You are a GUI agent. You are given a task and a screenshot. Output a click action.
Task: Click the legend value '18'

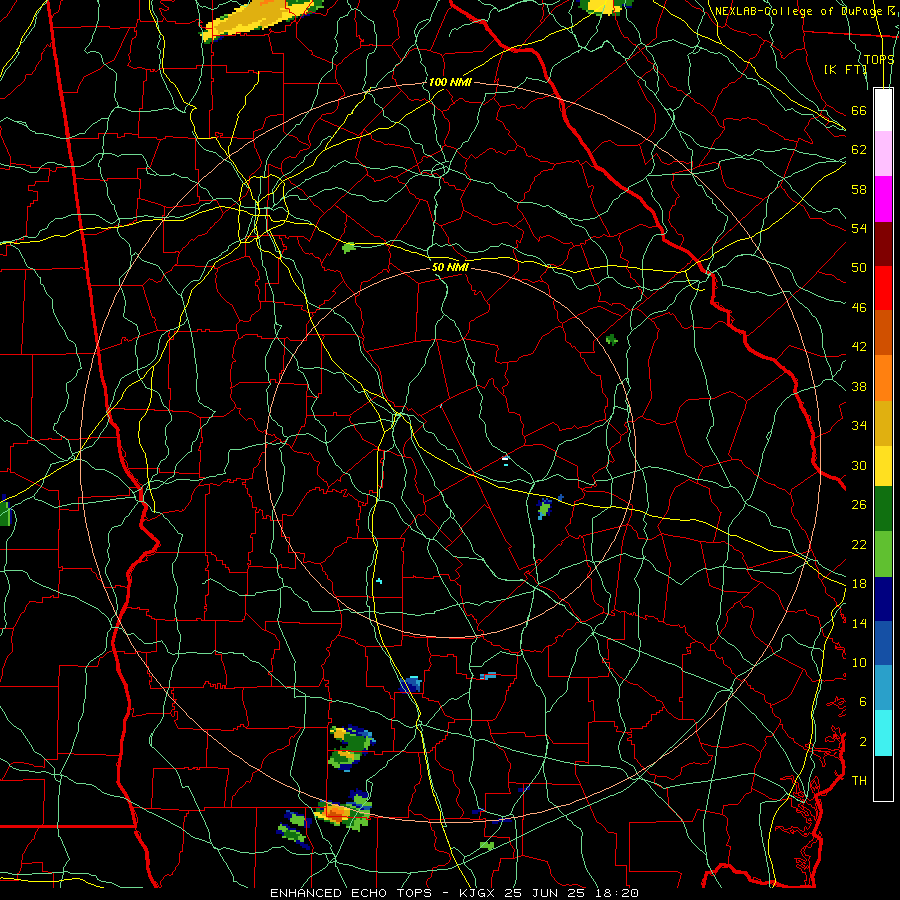tap(859, 584)
